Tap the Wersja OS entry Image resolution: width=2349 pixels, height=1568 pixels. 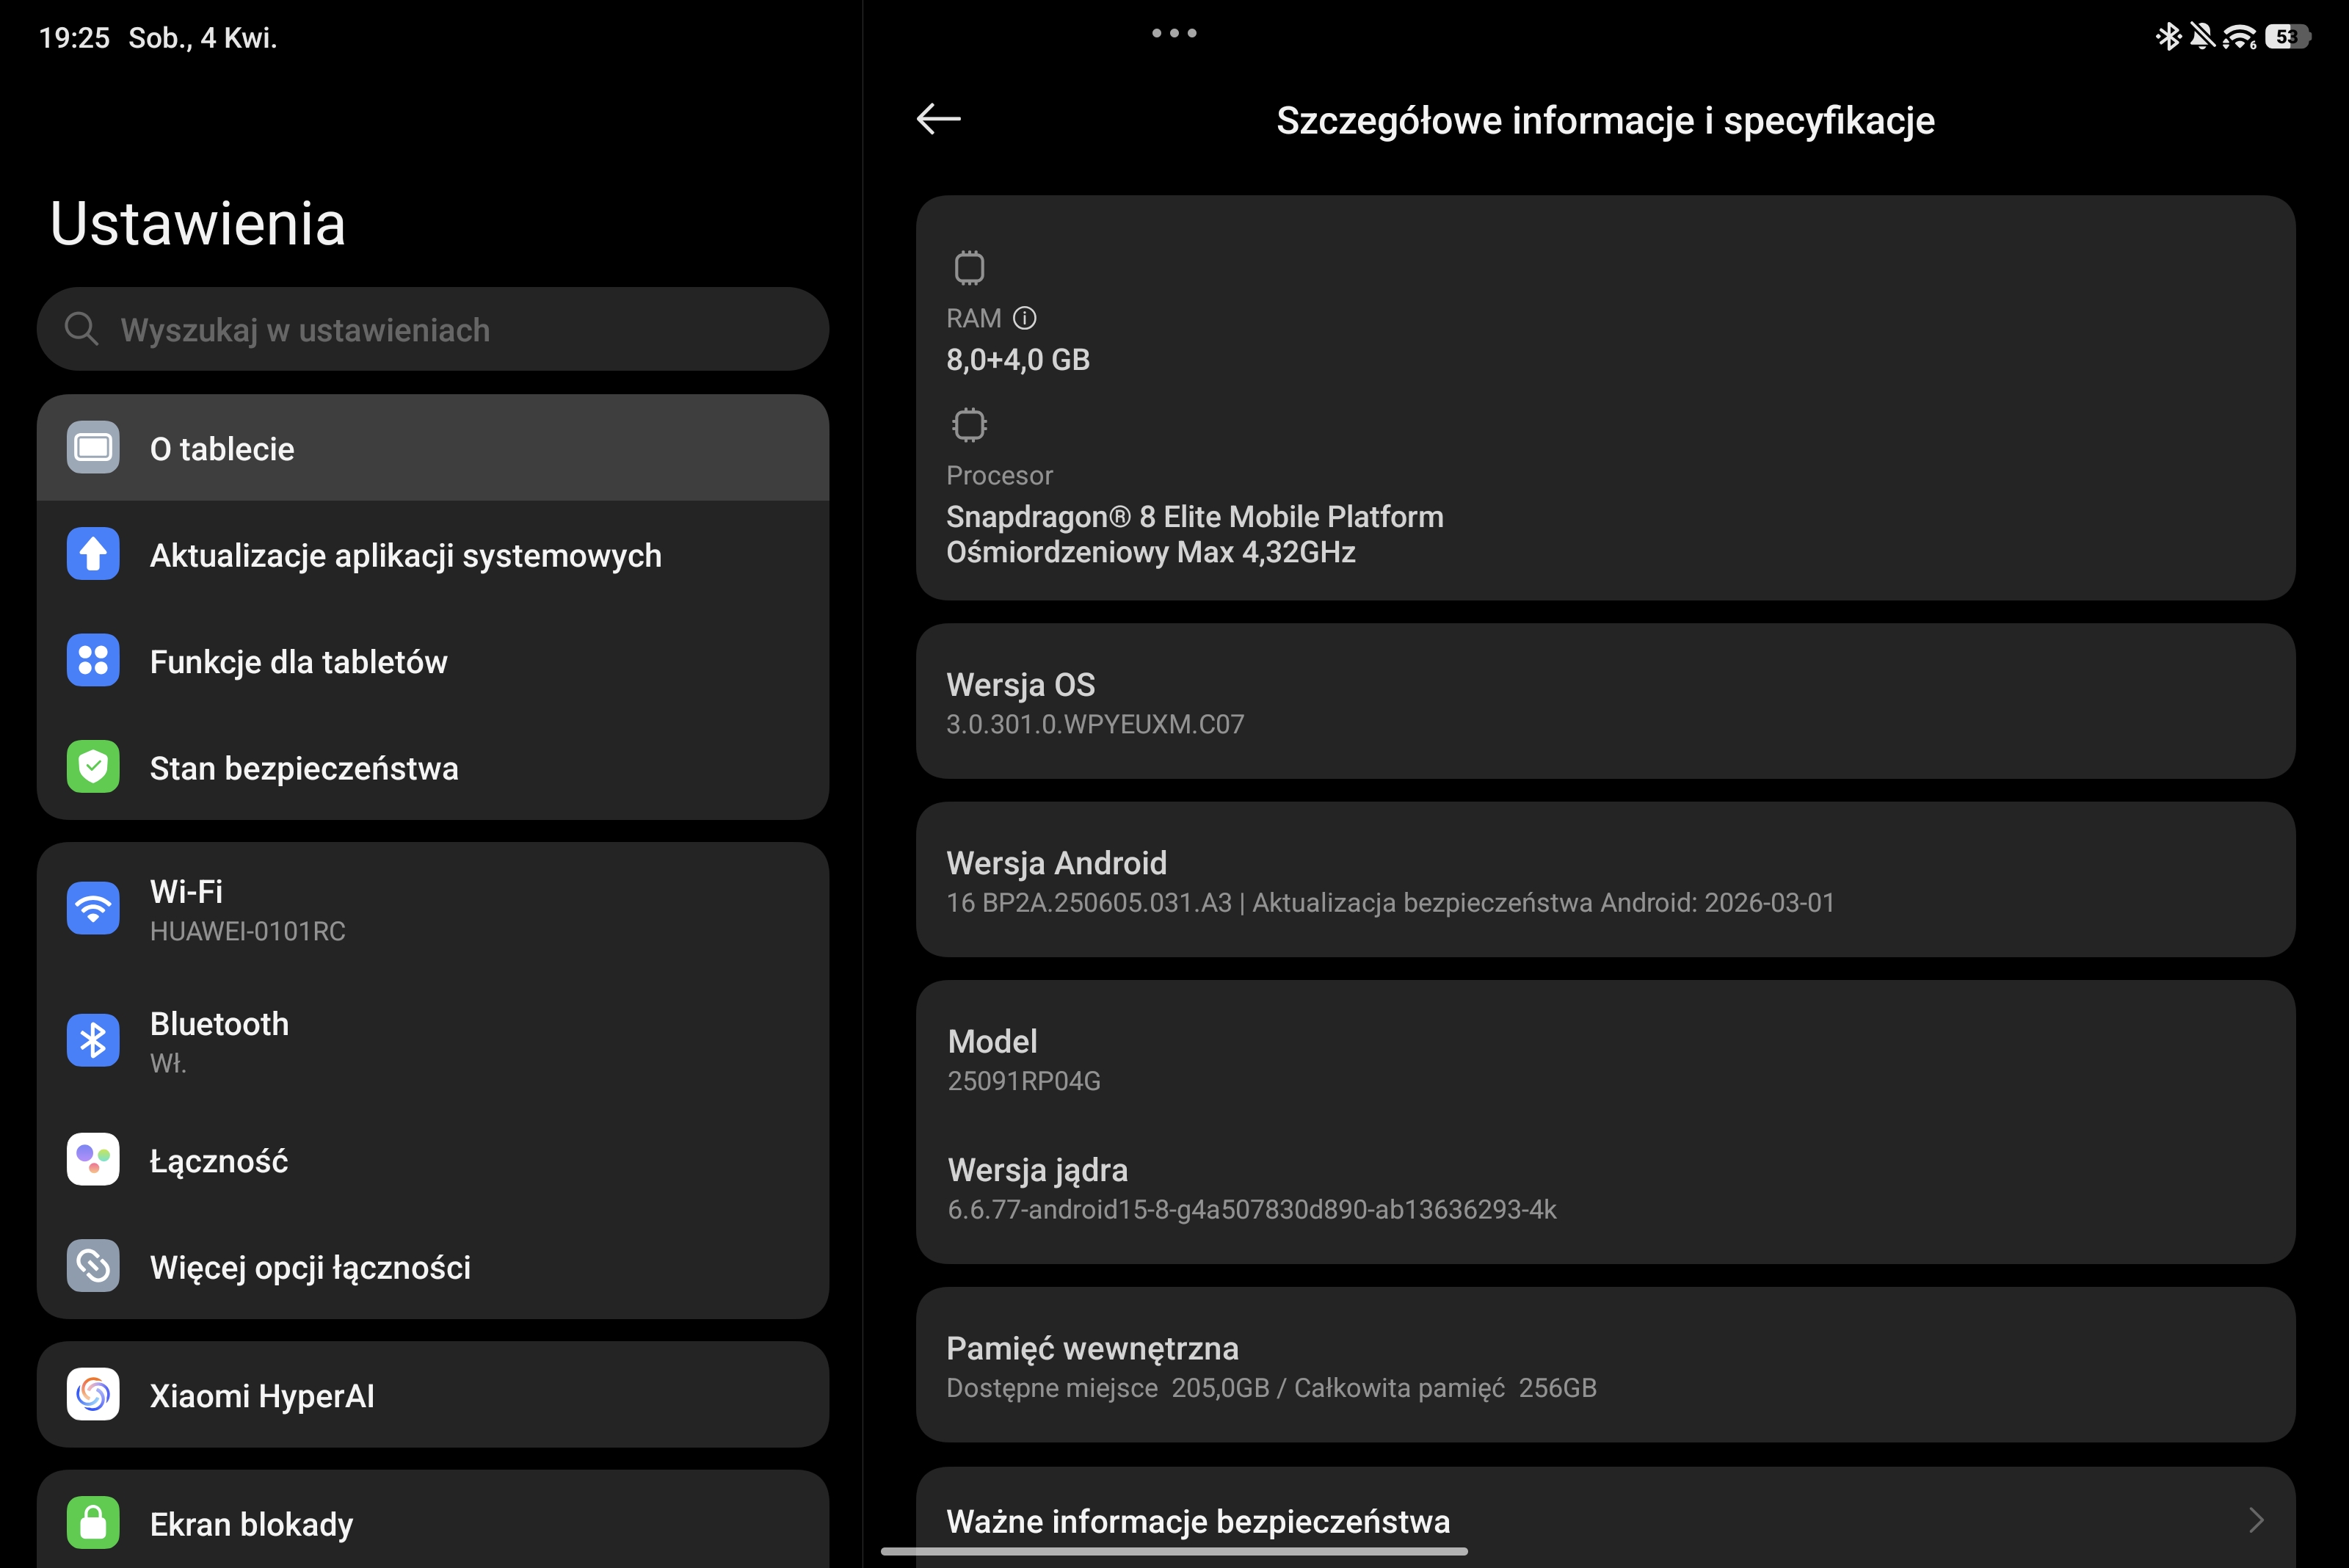tap(1604, 702)
